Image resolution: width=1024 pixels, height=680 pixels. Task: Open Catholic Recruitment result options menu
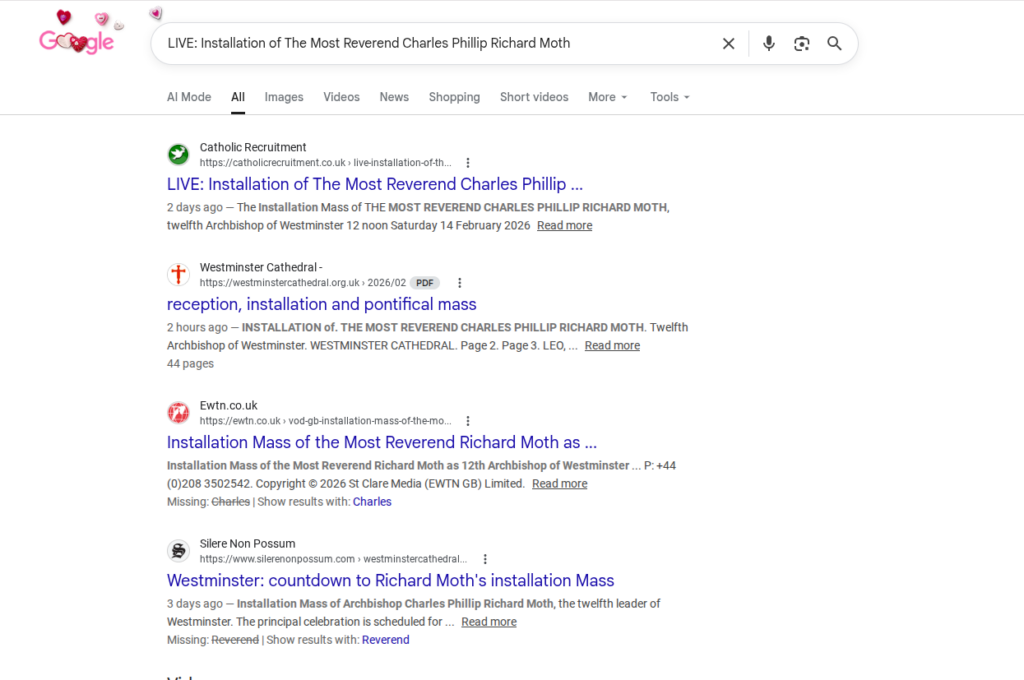468,163
